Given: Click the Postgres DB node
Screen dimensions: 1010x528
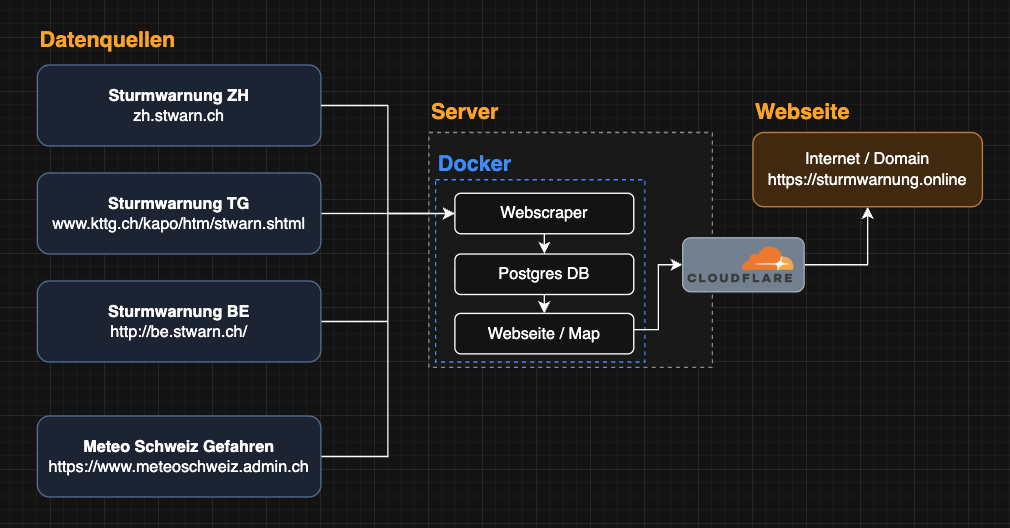Looking at the screenshot, I should pyautogui.click(x=544, y=274).
